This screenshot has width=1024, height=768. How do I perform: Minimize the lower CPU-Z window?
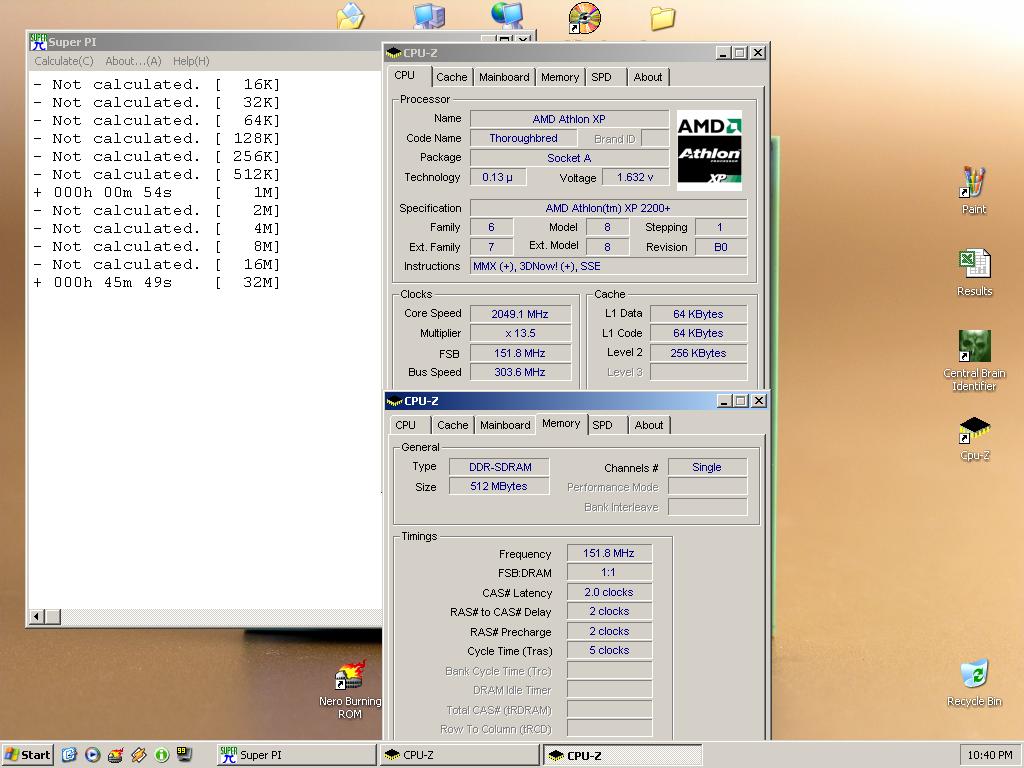[724, 401]
